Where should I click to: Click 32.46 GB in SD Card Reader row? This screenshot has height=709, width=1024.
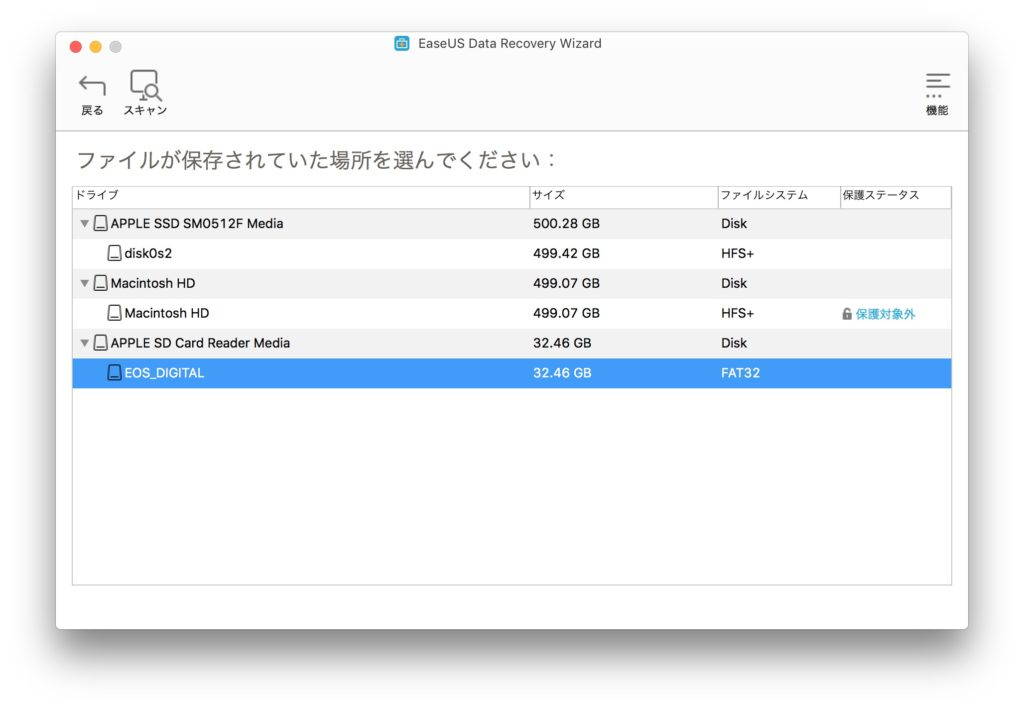click(x=562, y=343)
